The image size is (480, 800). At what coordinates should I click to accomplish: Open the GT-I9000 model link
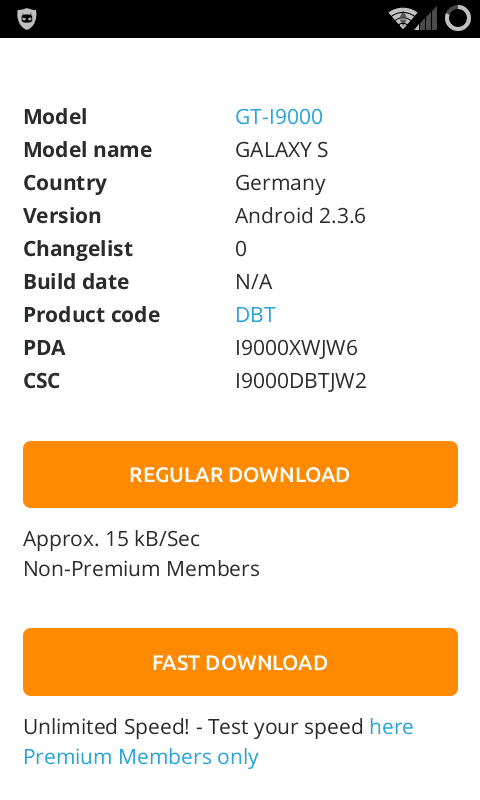(279, 117)
